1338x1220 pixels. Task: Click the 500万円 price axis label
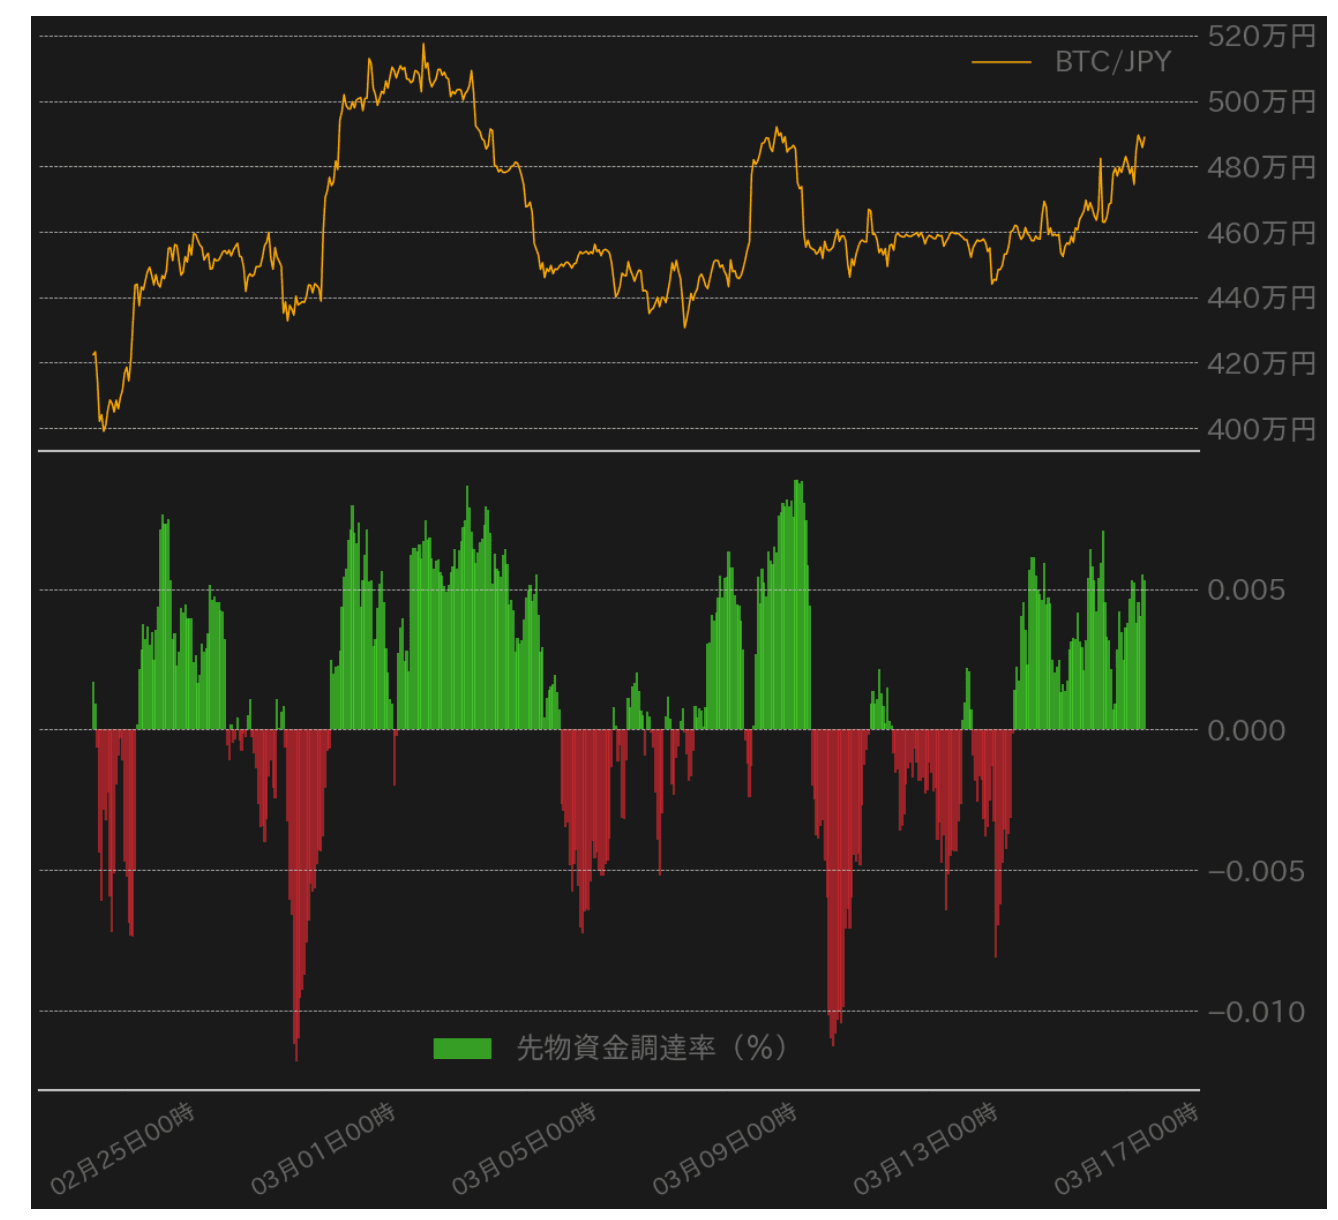tap(1260, 102)
